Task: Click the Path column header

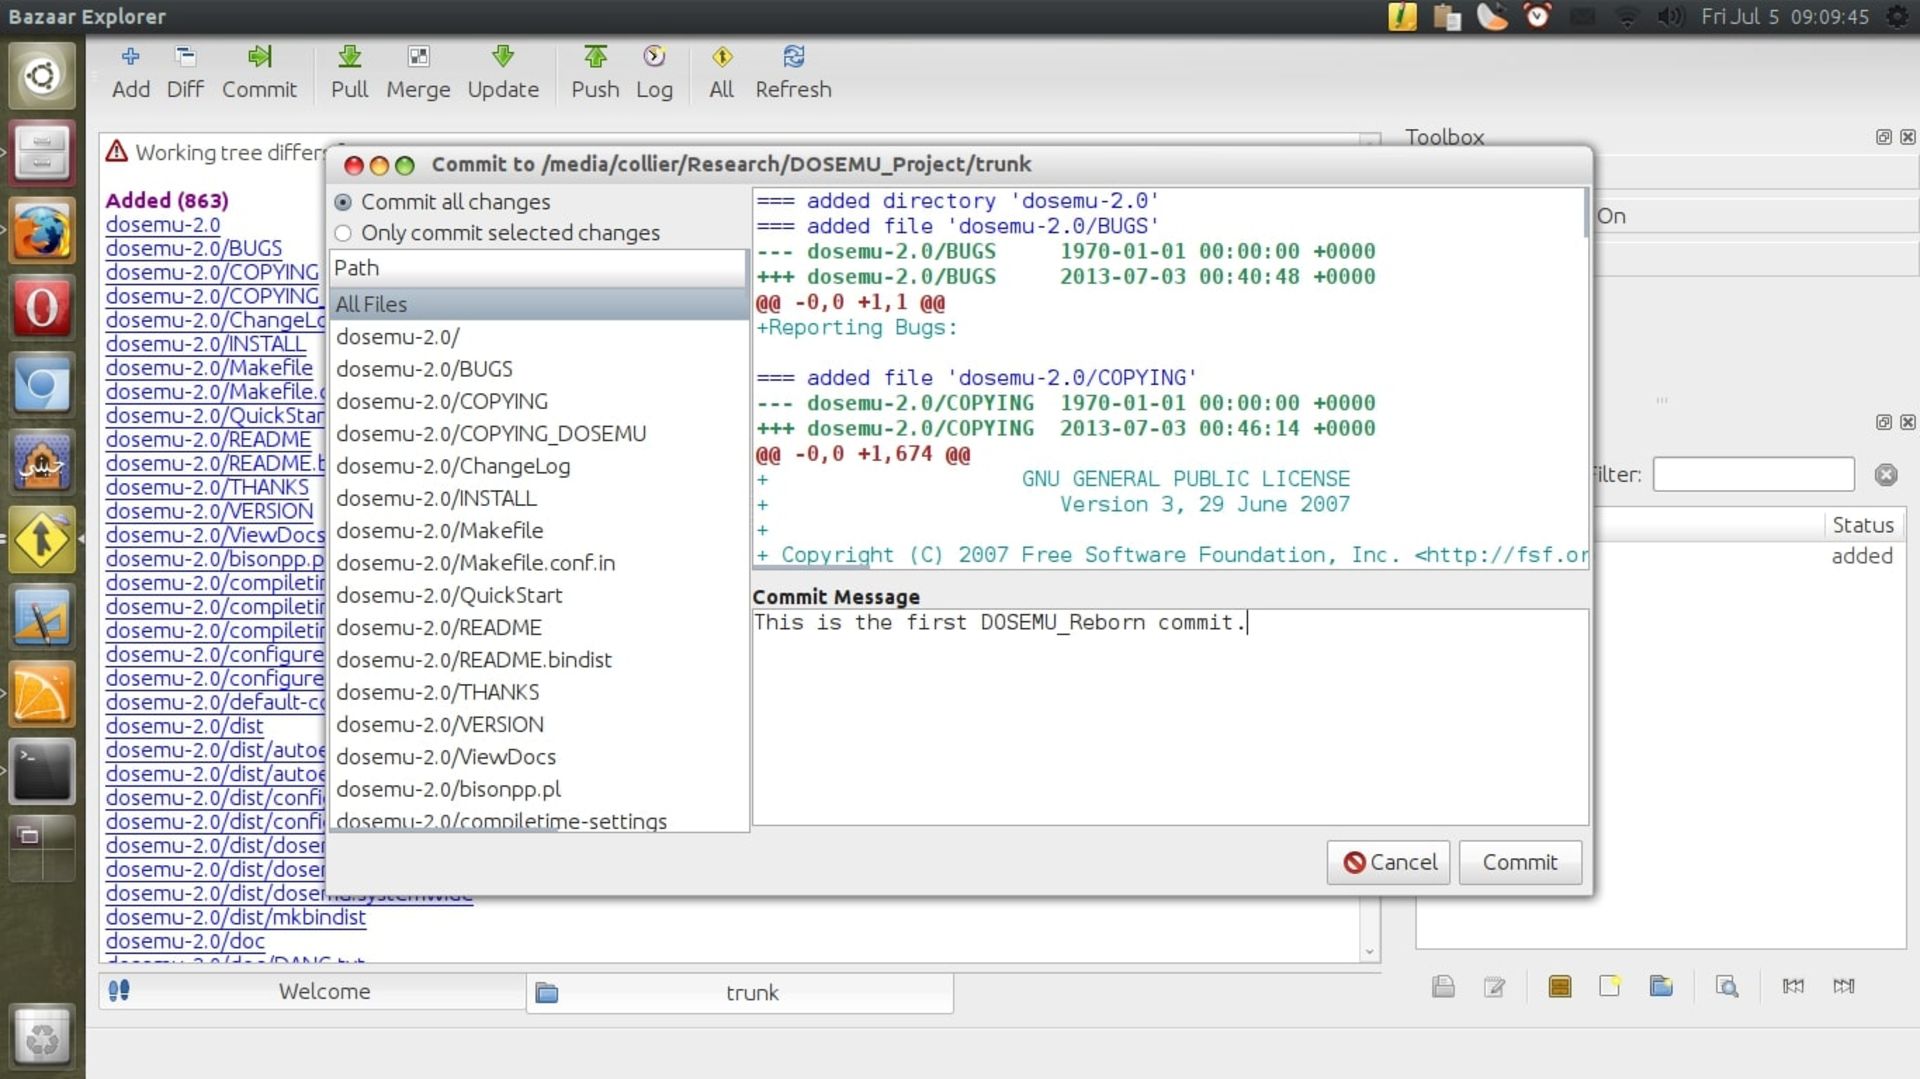Action: 538,268
